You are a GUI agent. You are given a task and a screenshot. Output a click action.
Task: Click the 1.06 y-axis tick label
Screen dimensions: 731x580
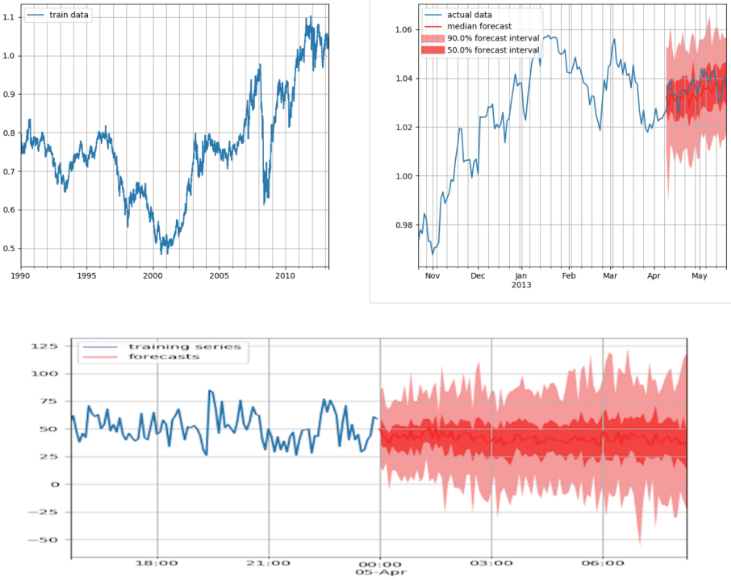coord(401,30)
